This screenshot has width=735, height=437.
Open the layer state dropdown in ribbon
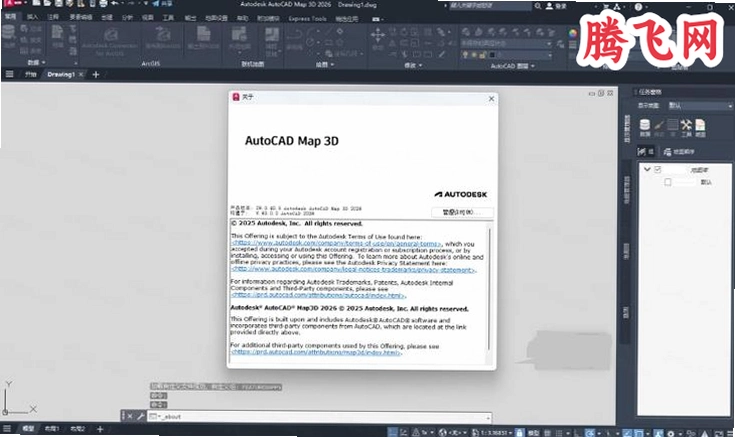(506, 43)
